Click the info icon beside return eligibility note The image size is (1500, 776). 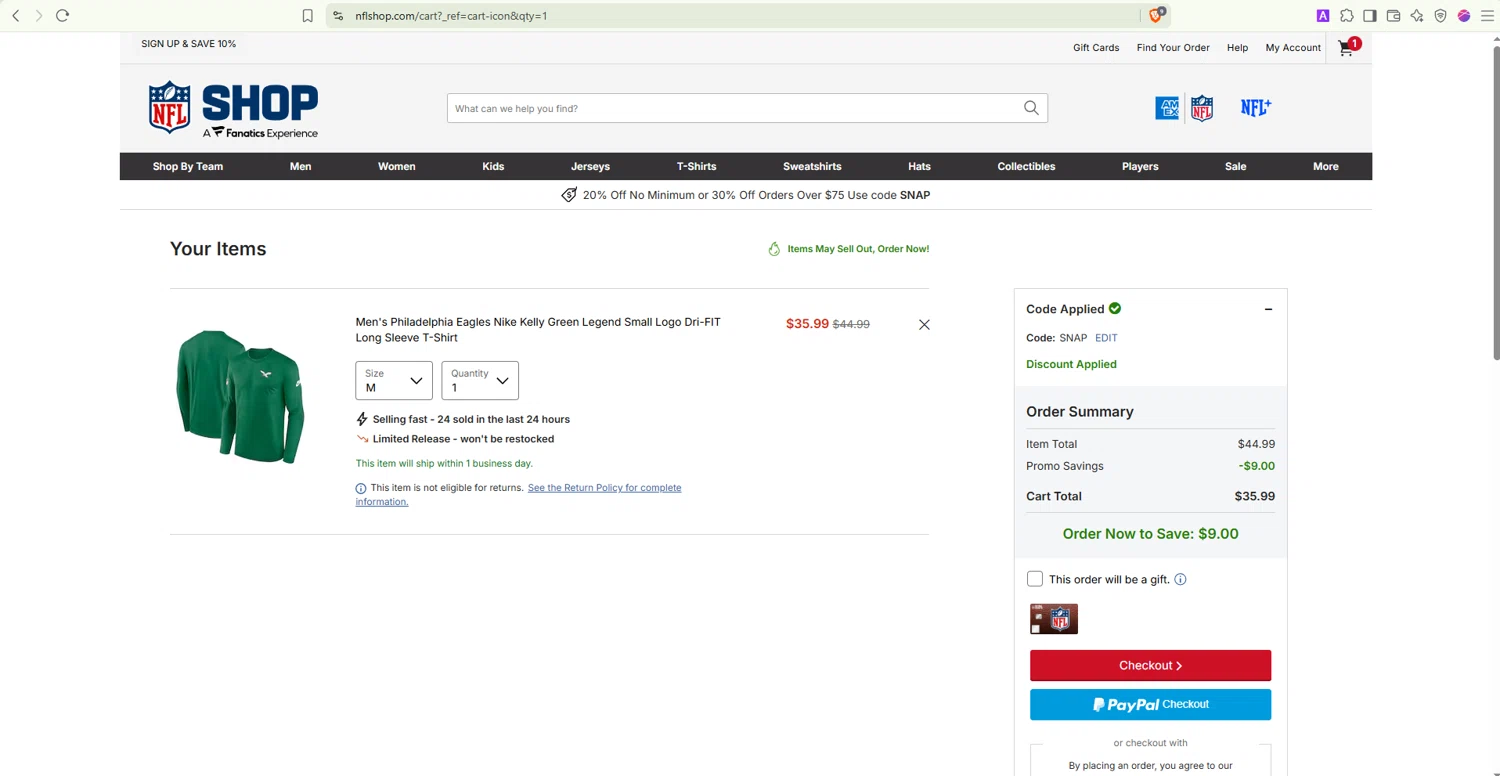click(361, 488)
